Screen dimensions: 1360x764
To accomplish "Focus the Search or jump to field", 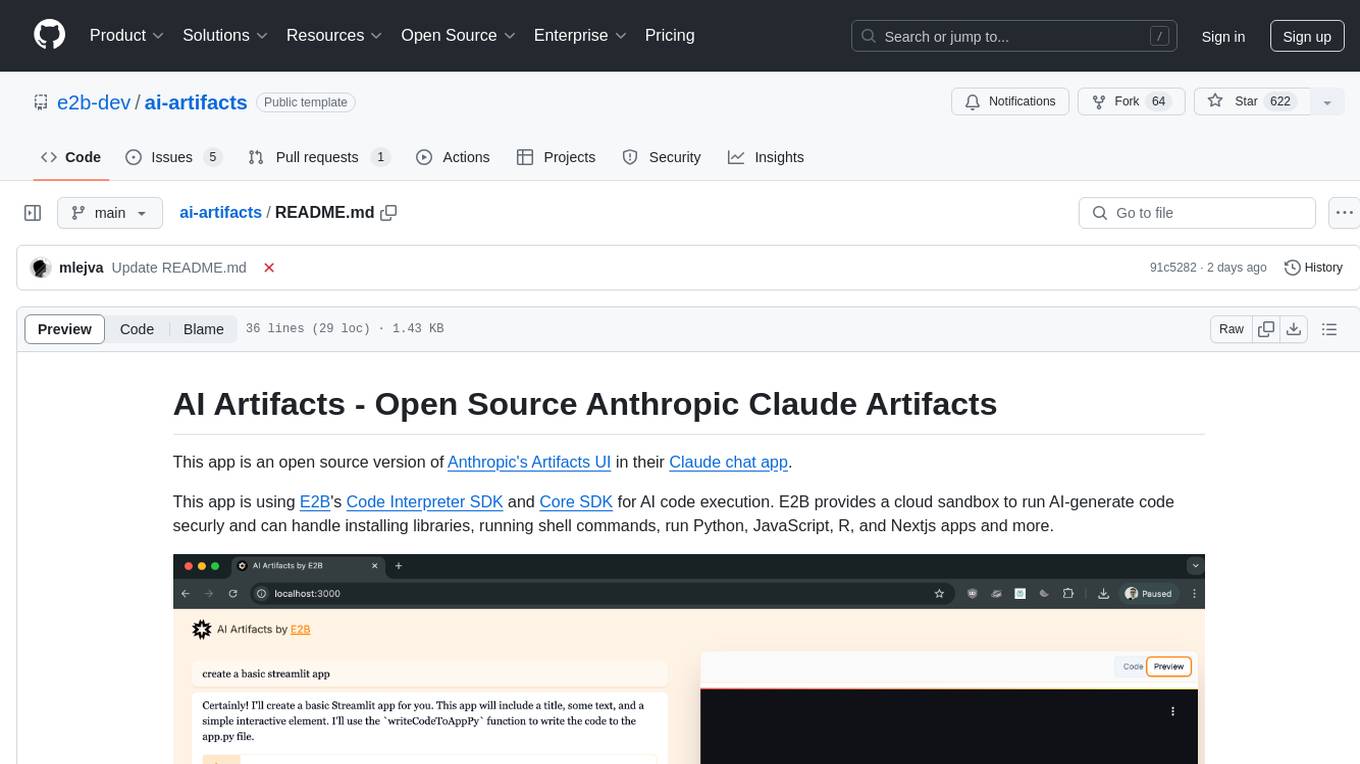I will tap(1016, 36).
